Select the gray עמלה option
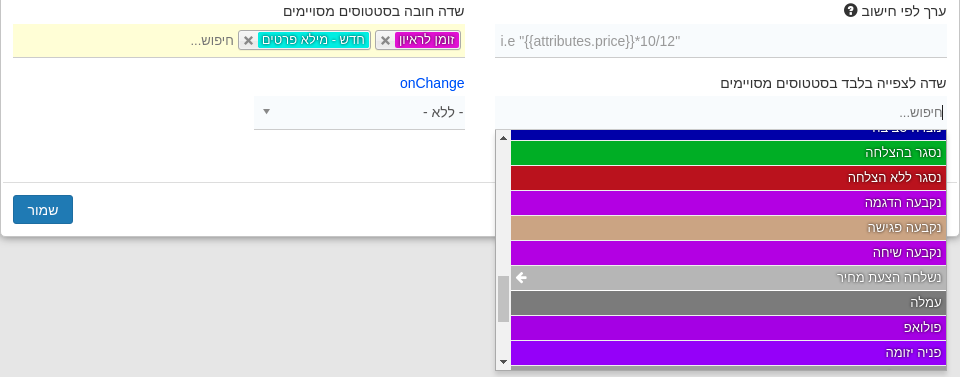Screen dimensions: 960x377 click(729, 303)
